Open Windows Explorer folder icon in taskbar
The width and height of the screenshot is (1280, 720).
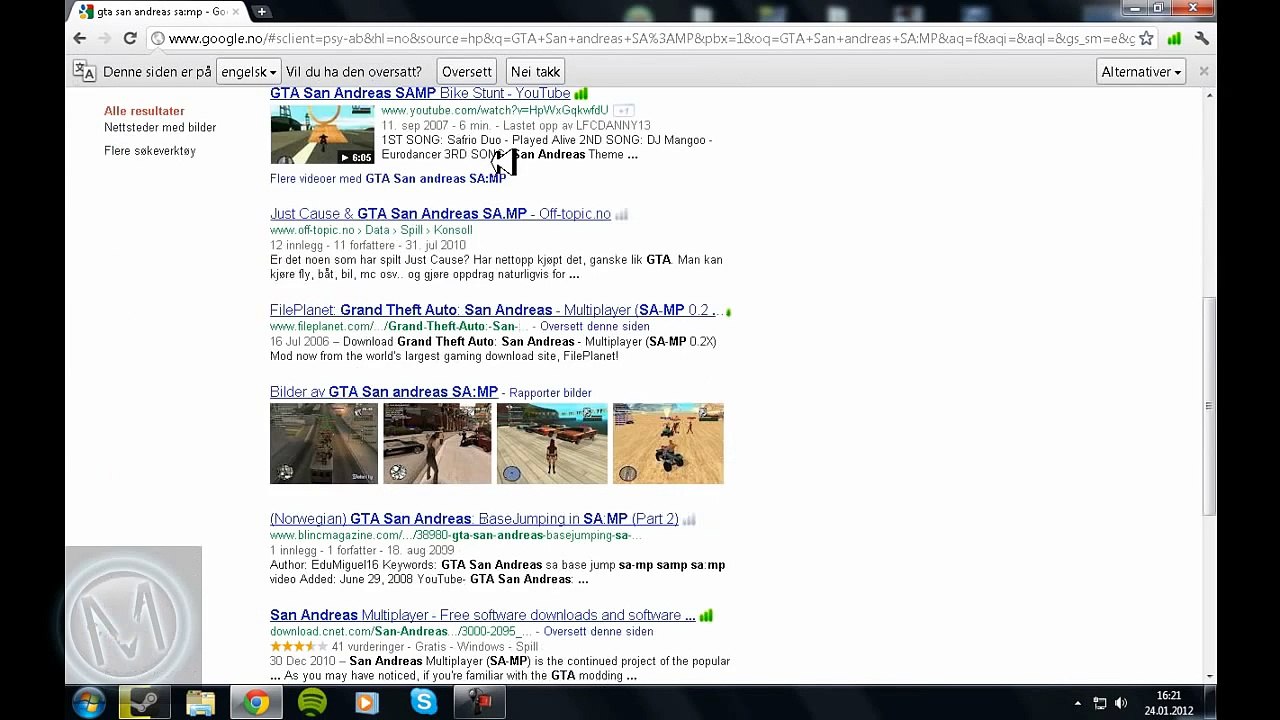(x=200, y=703)
